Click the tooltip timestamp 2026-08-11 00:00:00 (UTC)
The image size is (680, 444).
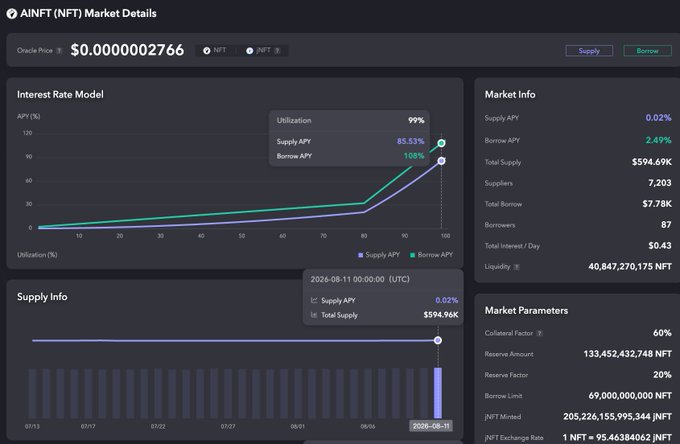point(360,279)
